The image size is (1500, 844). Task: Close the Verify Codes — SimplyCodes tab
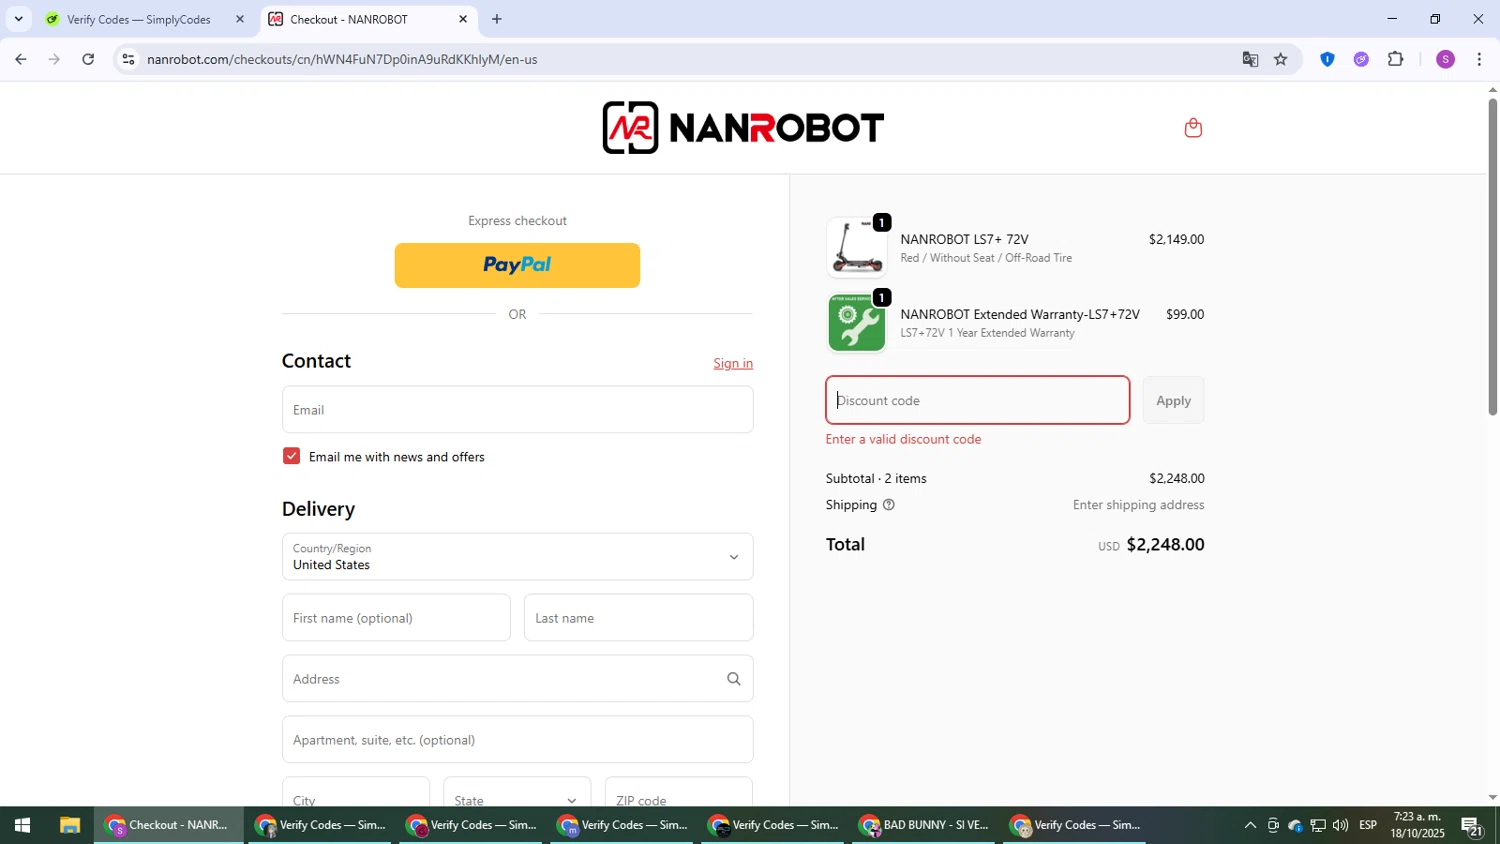pos(239,19)
